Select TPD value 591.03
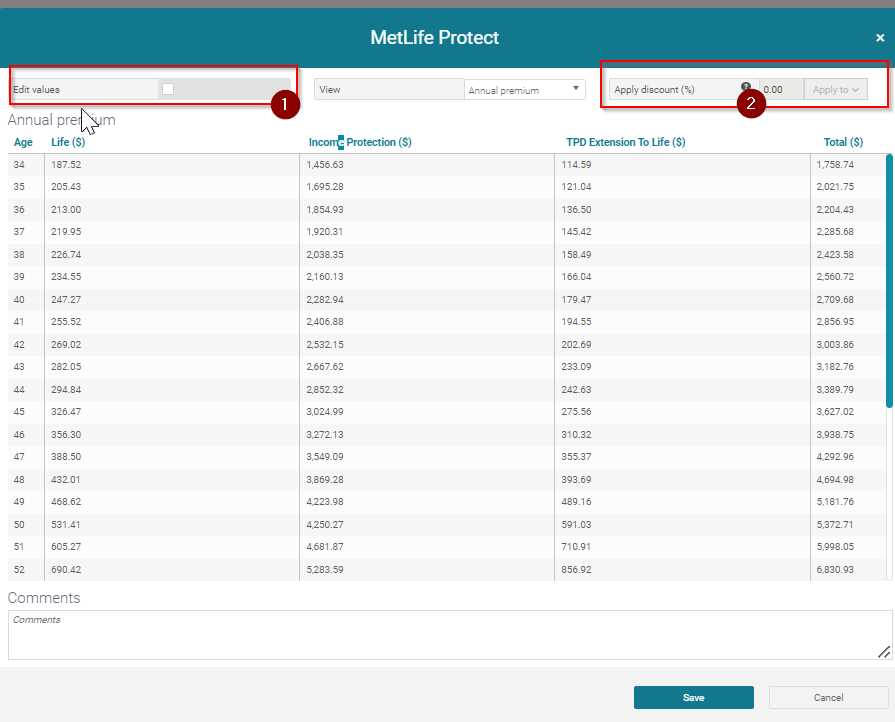The width and height of the screenshot is (895, 722). point(576,525)
